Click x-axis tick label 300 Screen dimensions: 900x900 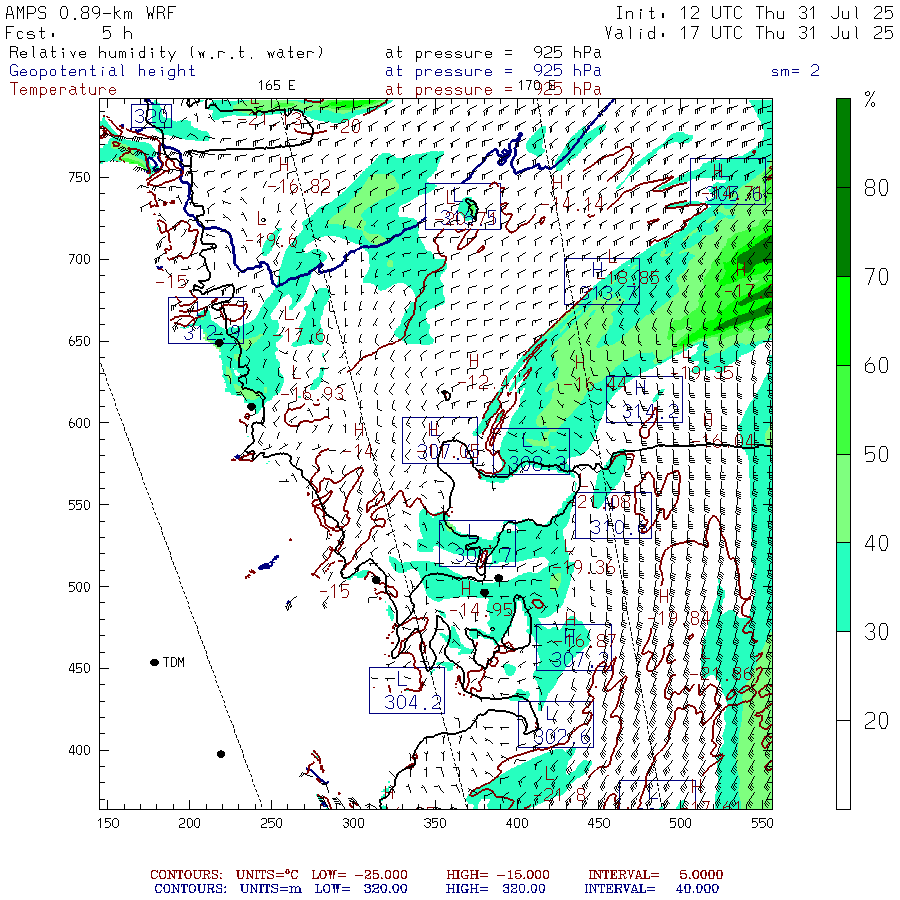354,824
